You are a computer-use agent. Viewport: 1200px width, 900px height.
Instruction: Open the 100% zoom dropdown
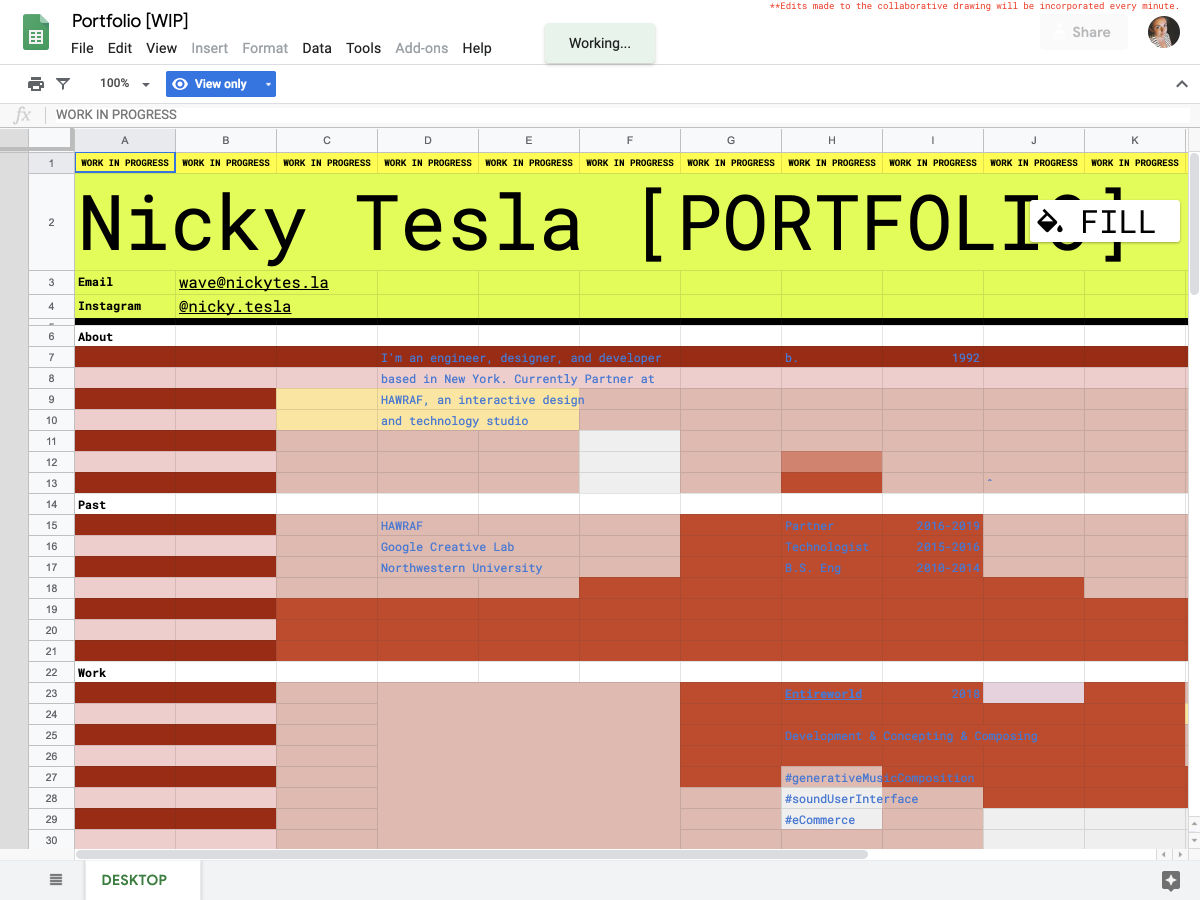[124, 84]
